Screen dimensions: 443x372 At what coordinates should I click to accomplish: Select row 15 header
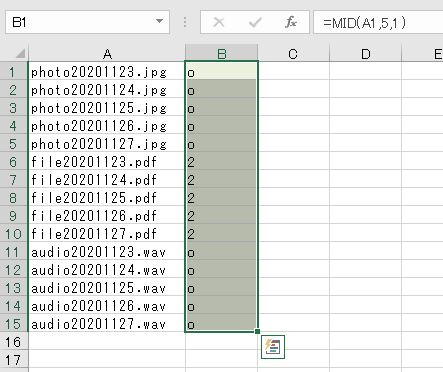[13, 324]
